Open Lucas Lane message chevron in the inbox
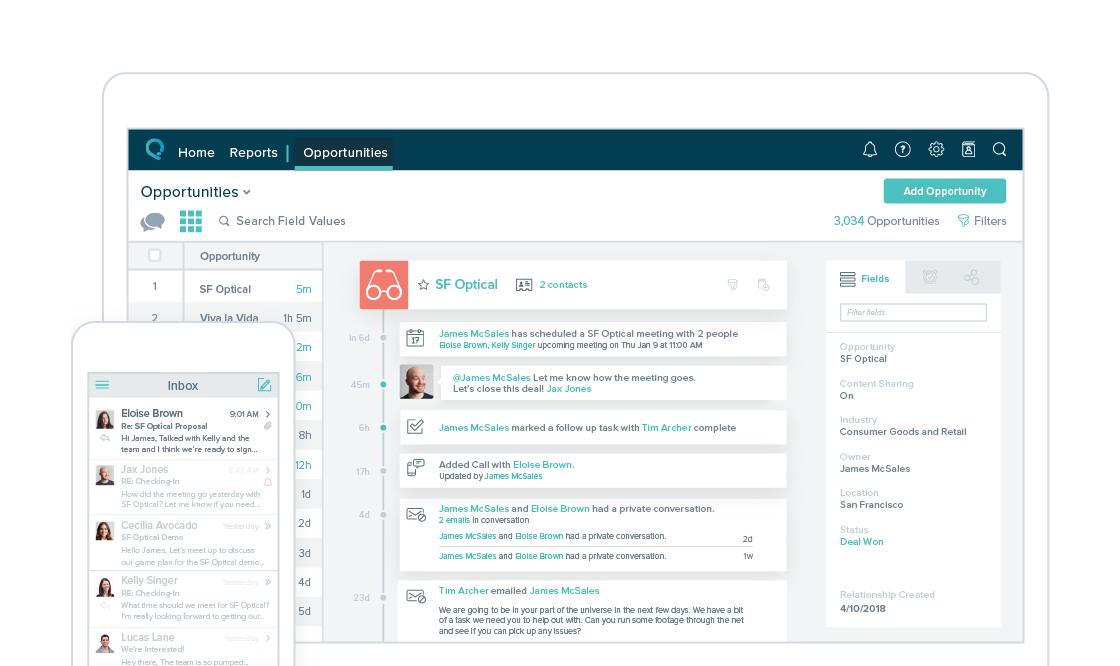The image size is (1120, 666). pyautogui.click(x=268, y=638)
